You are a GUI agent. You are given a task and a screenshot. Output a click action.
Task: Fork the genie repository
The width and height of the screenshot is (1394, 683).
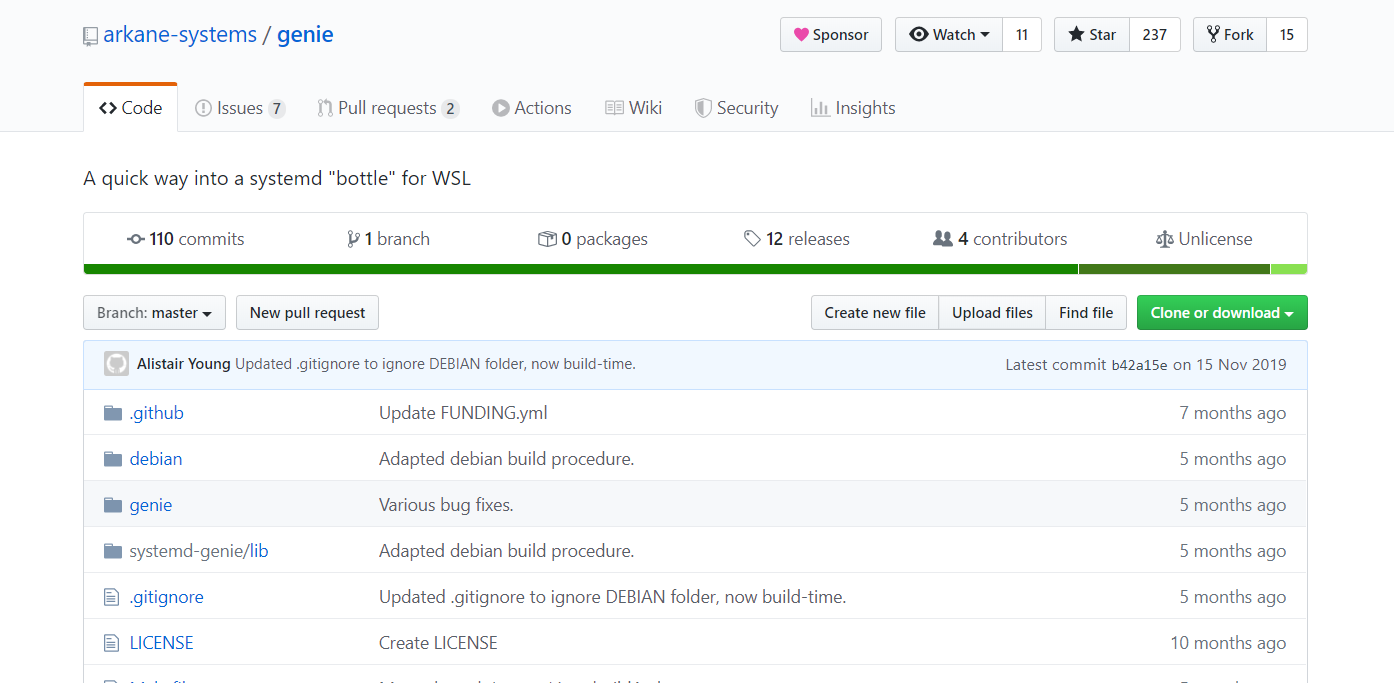(1230, 35)
